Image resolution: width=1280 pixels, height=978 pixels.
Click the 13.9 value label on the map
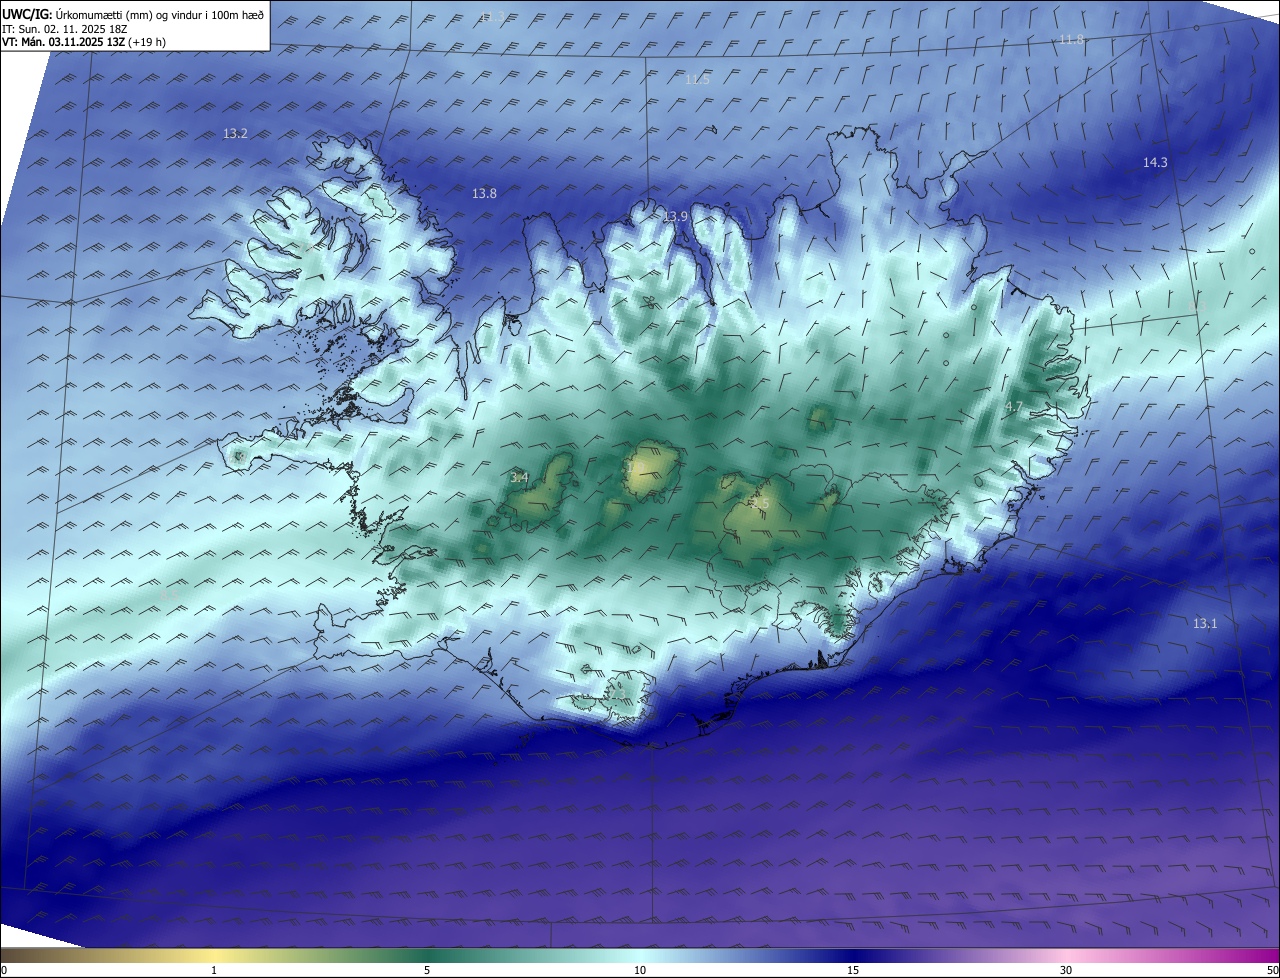click(x=676, y=216)
